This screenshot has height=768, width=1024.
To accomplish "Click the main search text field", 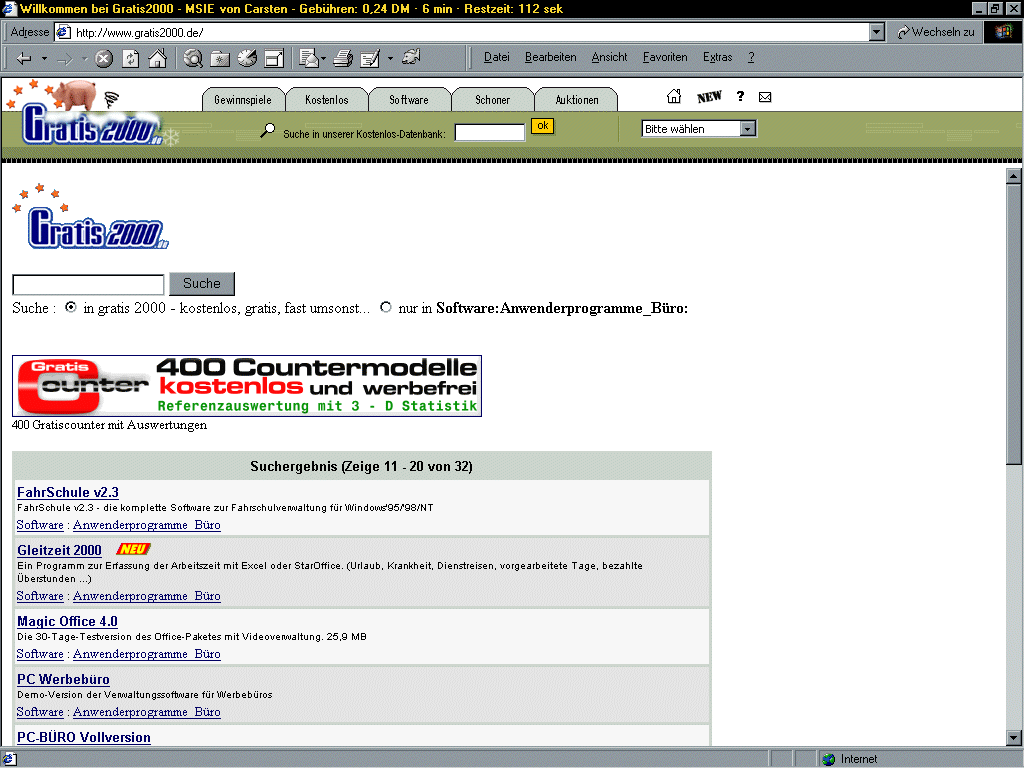I will click(88, 285).
